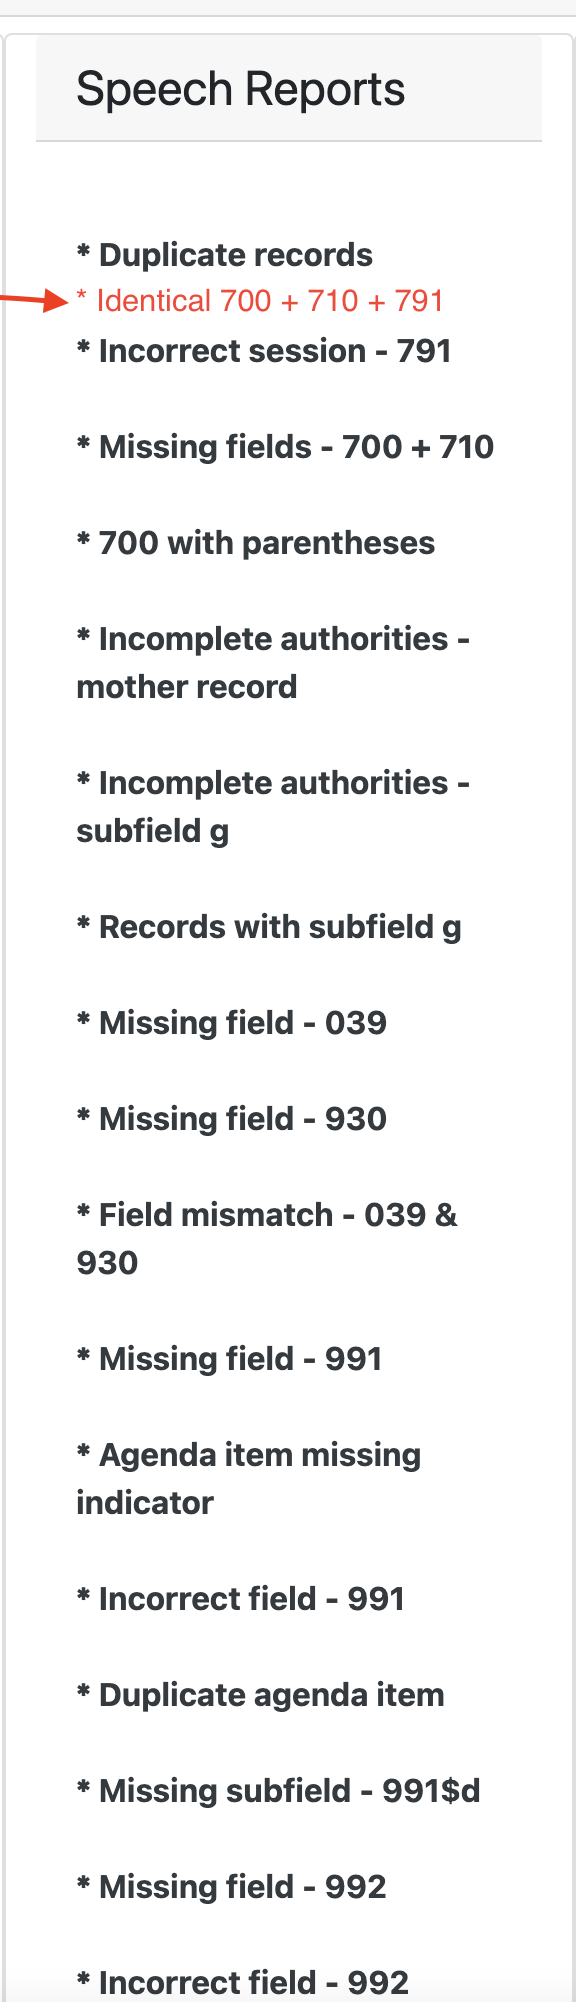Open the Incorrect session - 791 report
The image size is (576, 2002).
pos(264,351)
